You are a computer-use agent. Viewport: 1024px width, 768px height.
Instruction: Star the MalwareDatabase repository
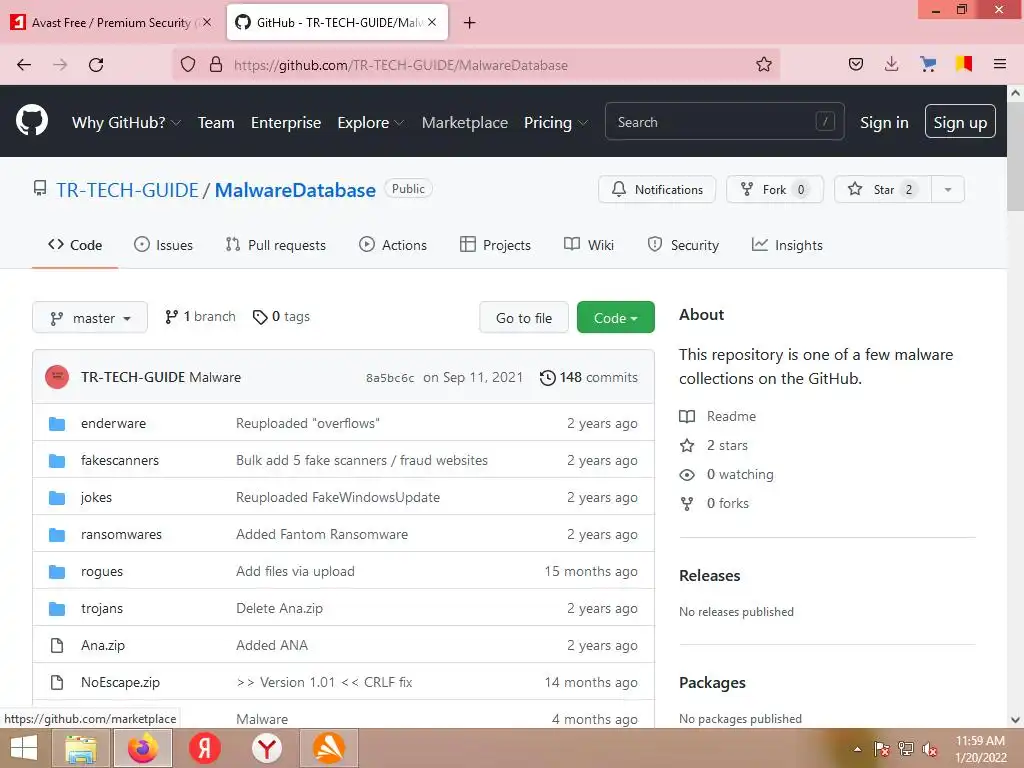(x=882, y=189)
